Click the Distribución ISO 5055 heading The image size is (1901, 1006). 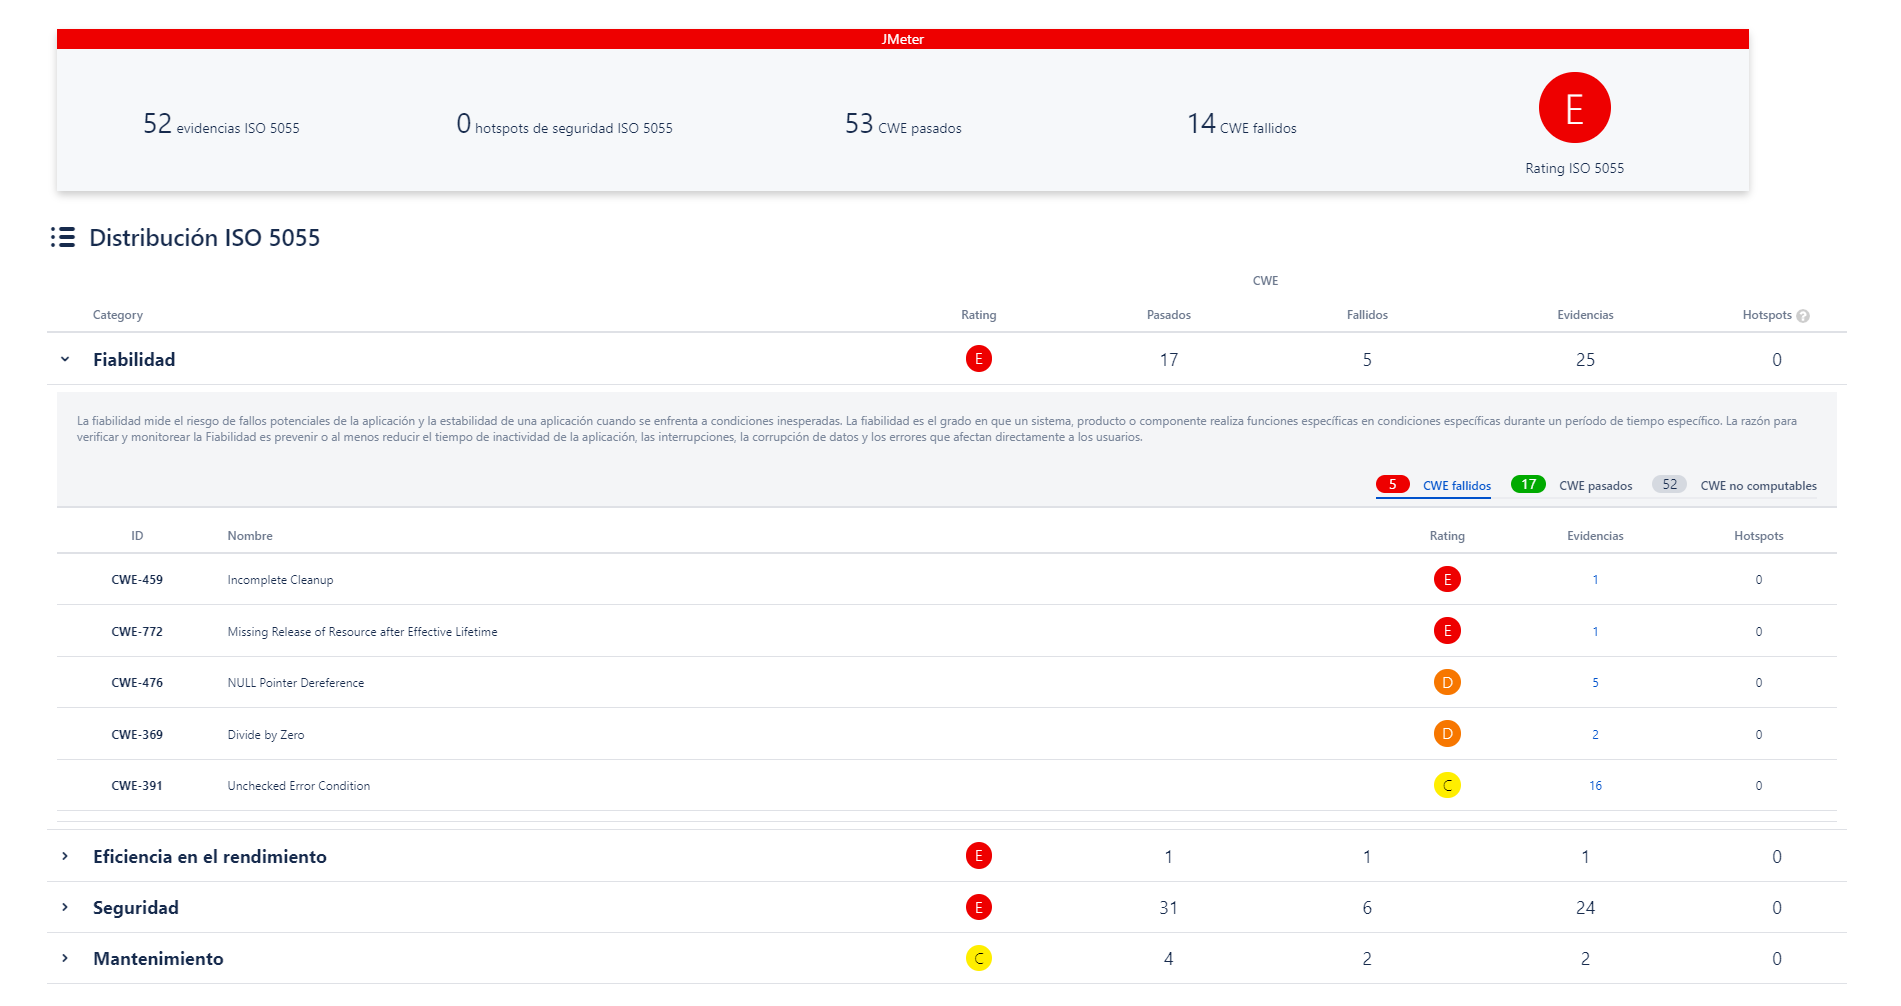[204, 238]
